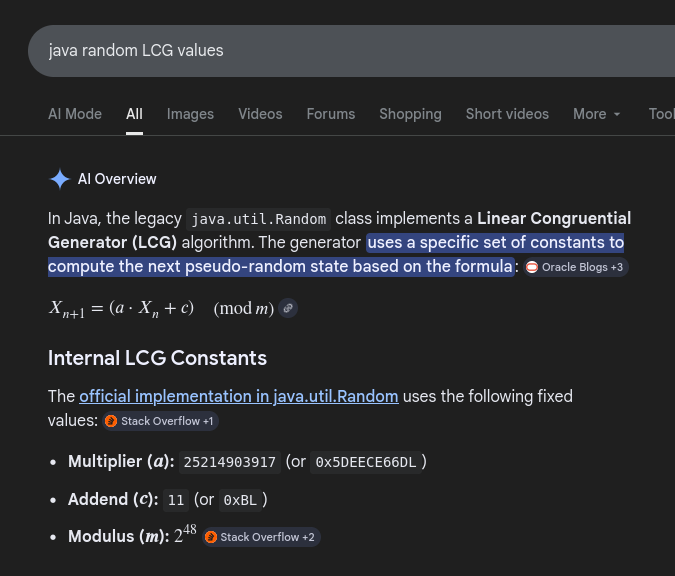
Task: Click the addend value 11
Action: (176, 500)
